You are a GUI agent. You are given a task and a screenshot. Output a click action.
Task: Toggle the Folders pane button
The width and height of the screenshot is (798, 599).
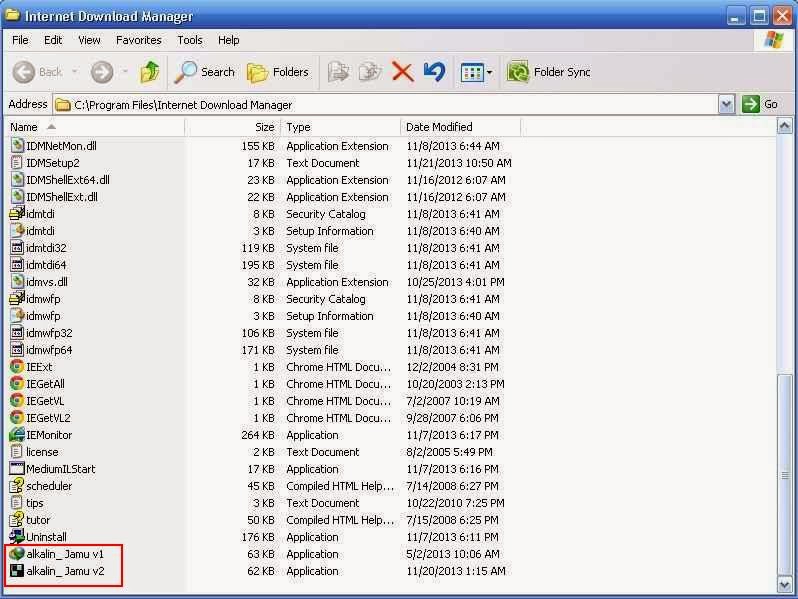pos(278,72)
